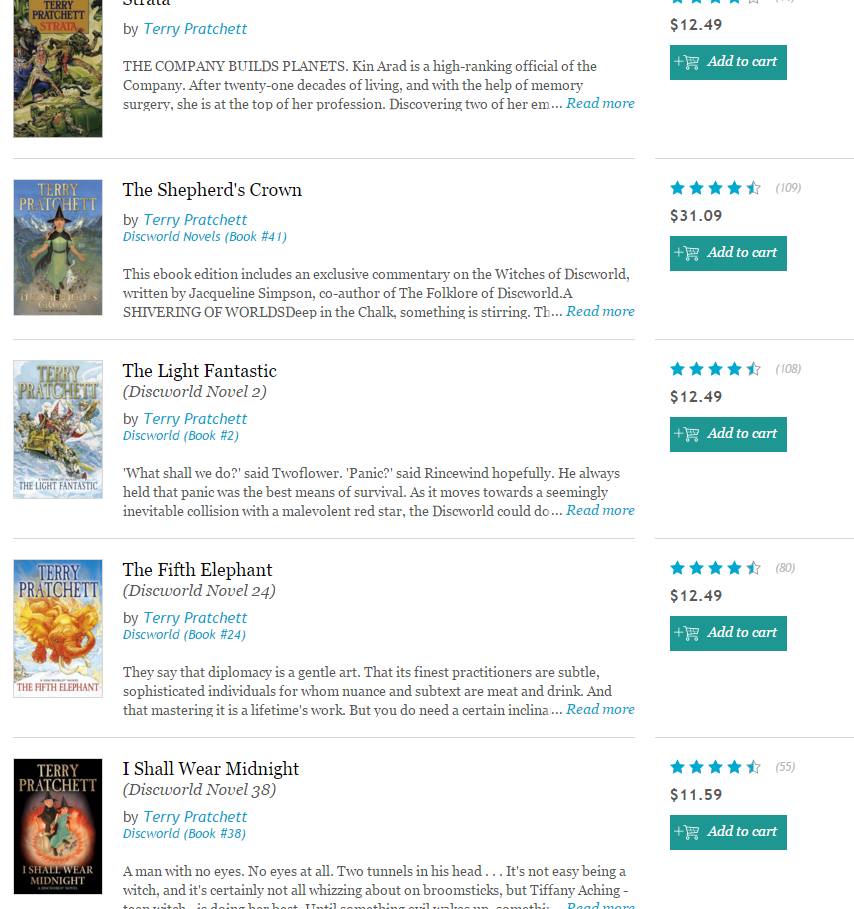Viewport: 854px width, 909px height.
Task: Click star rating for I Shall Wear Midnight
Action: 715,767
